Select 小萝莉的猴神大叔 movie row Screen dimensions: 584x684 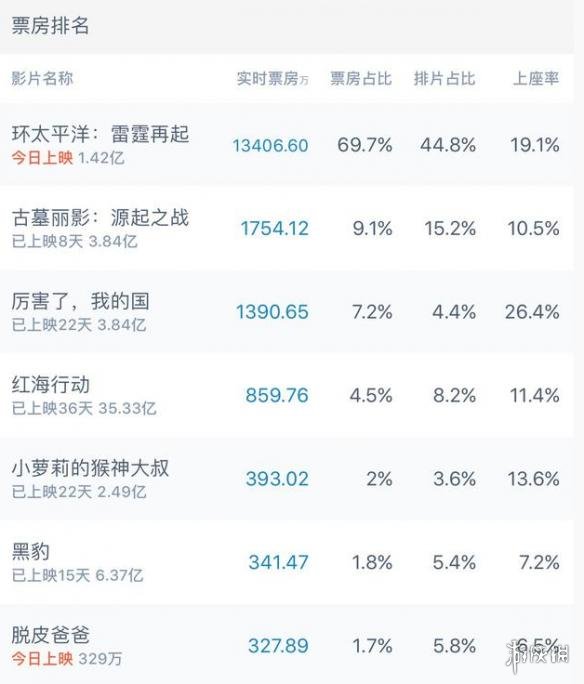point(287,479)
